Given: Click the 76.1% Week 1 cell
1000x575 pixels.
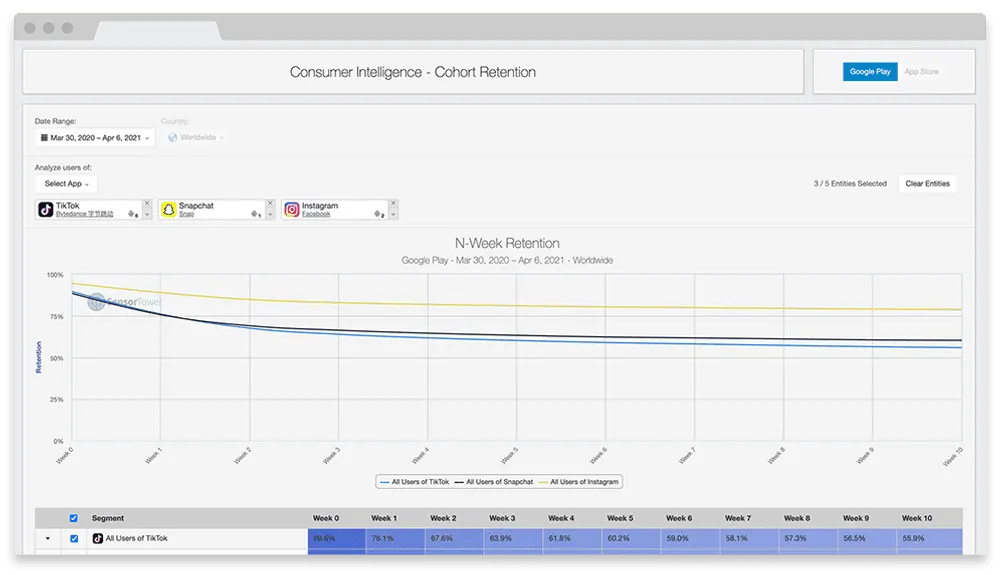Looking at the screenshot, I should pos(395,539).
